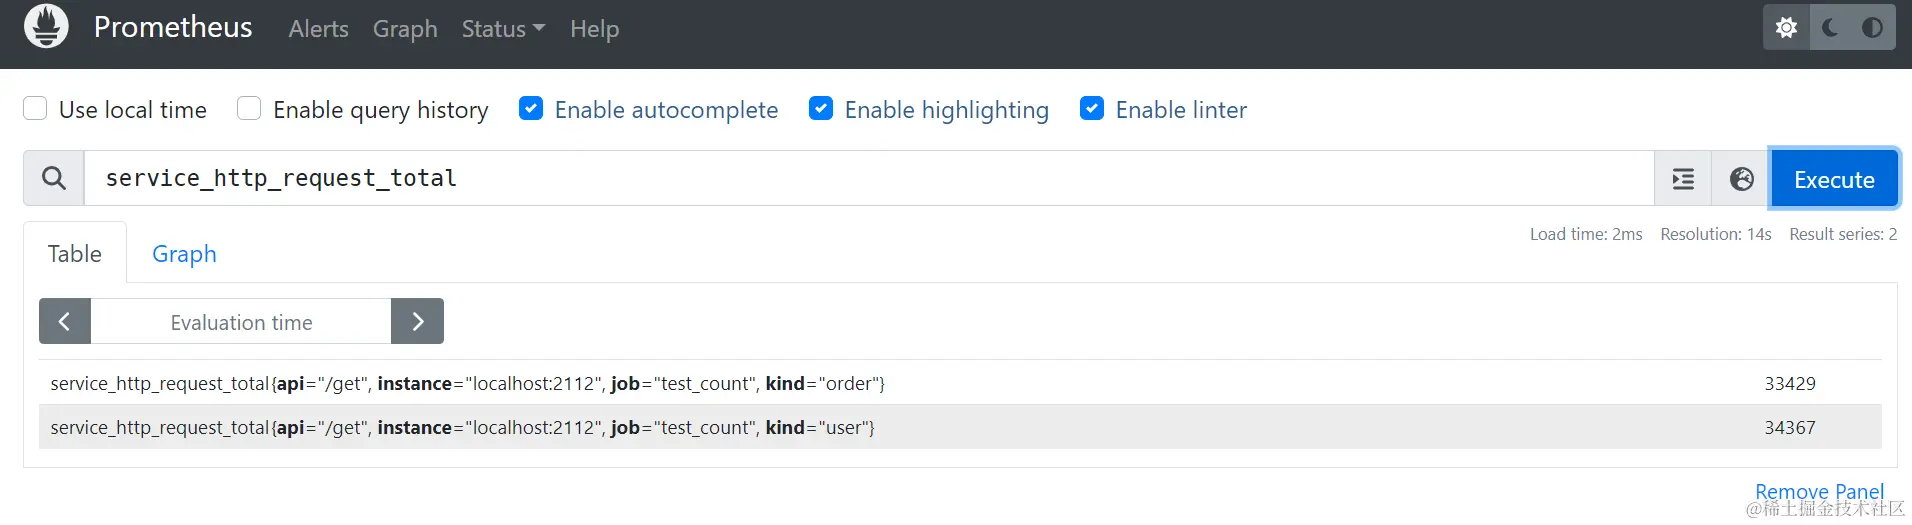The image size is (1912, 525).
Task: Go to next evaluation time
Action: (417, 322)
